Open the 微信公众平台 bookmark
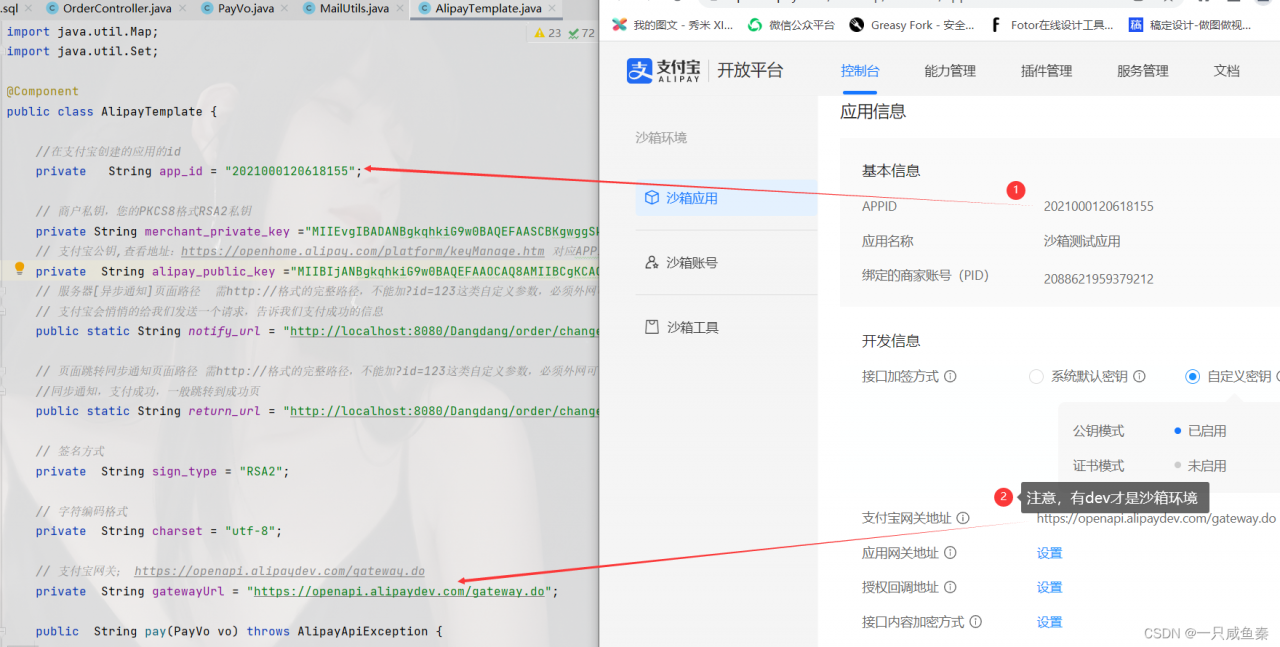The height and width of the screenshot is (647, 1280). coord(791,25)
